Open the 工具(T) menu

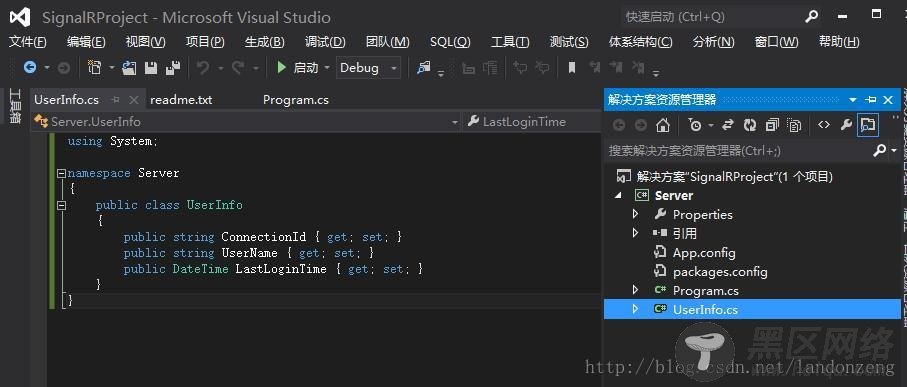510,42
